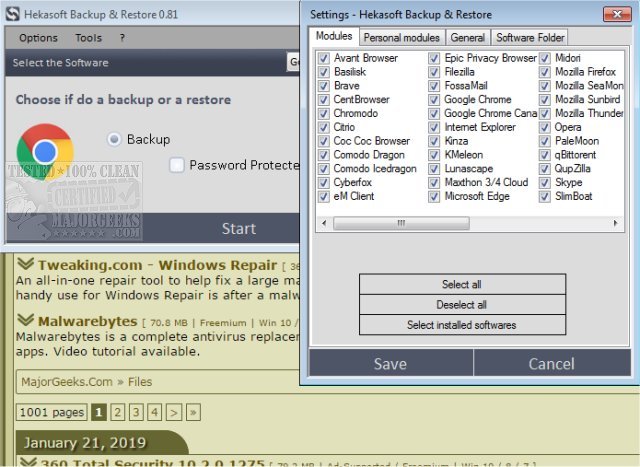The width and height of the screenshot is (640, 467).
Task: Toggle the Comodo Dragon checkbox
Action: pyautogui.click(x=324, y=155)
